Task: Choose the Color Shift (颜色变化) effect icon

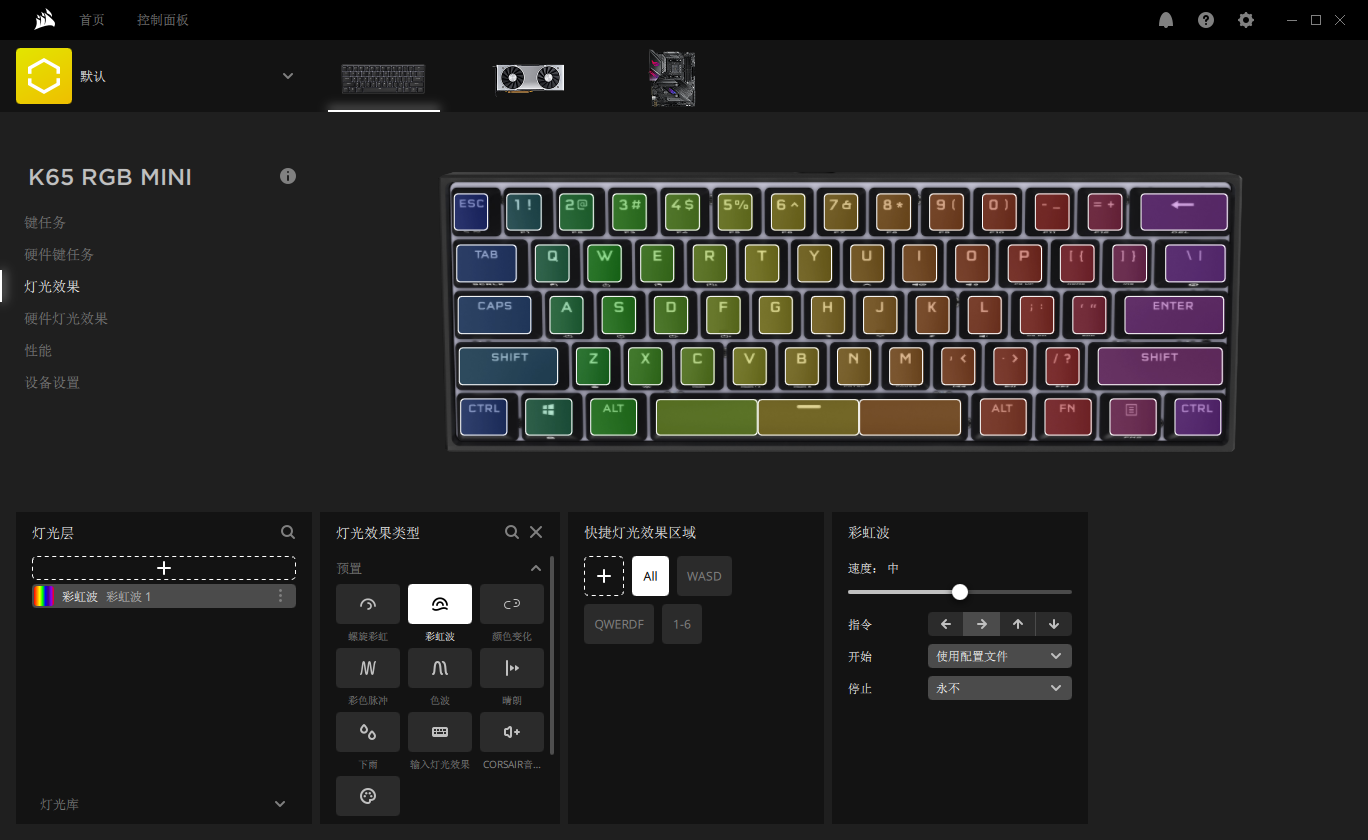Action: click(512, 604)
